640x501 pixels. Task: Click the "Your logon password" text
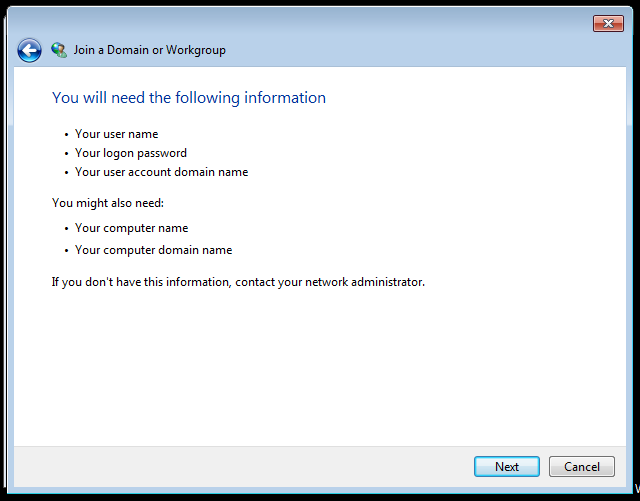point(131,153)
